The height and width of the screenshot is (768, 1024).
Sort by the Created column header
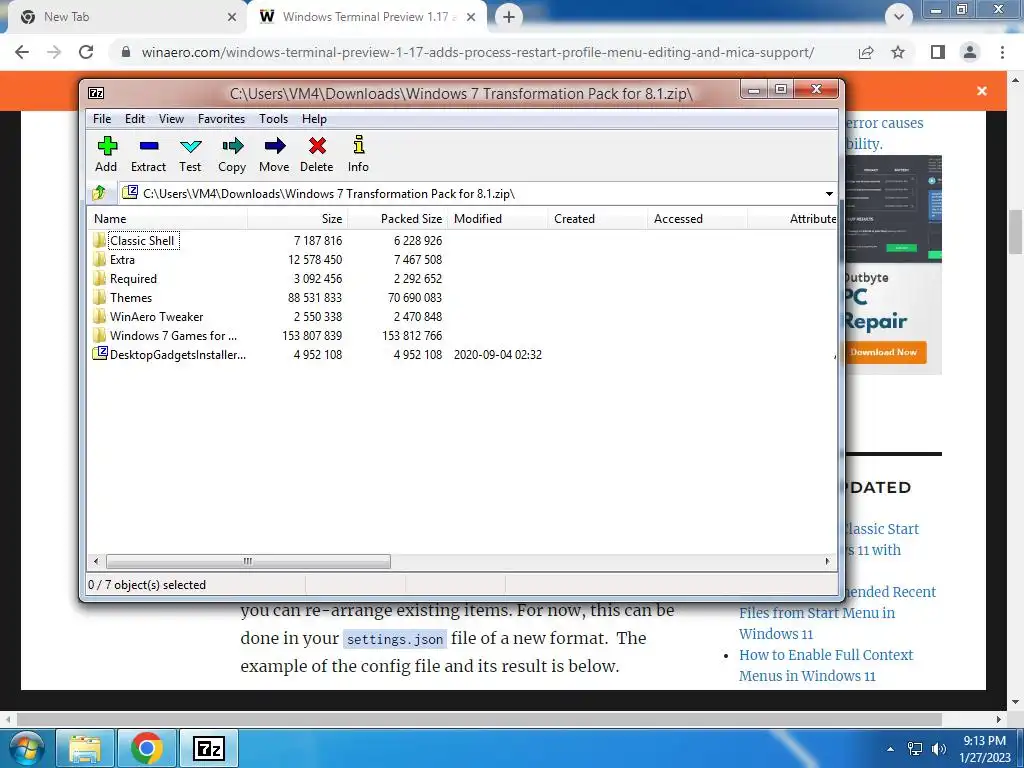(x=598, y=219)
